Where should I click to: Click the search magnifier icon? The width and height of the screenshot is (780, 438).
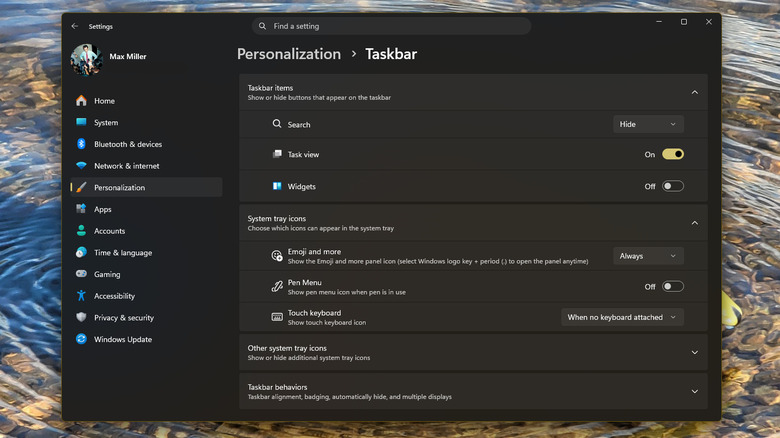click(262, 26)
